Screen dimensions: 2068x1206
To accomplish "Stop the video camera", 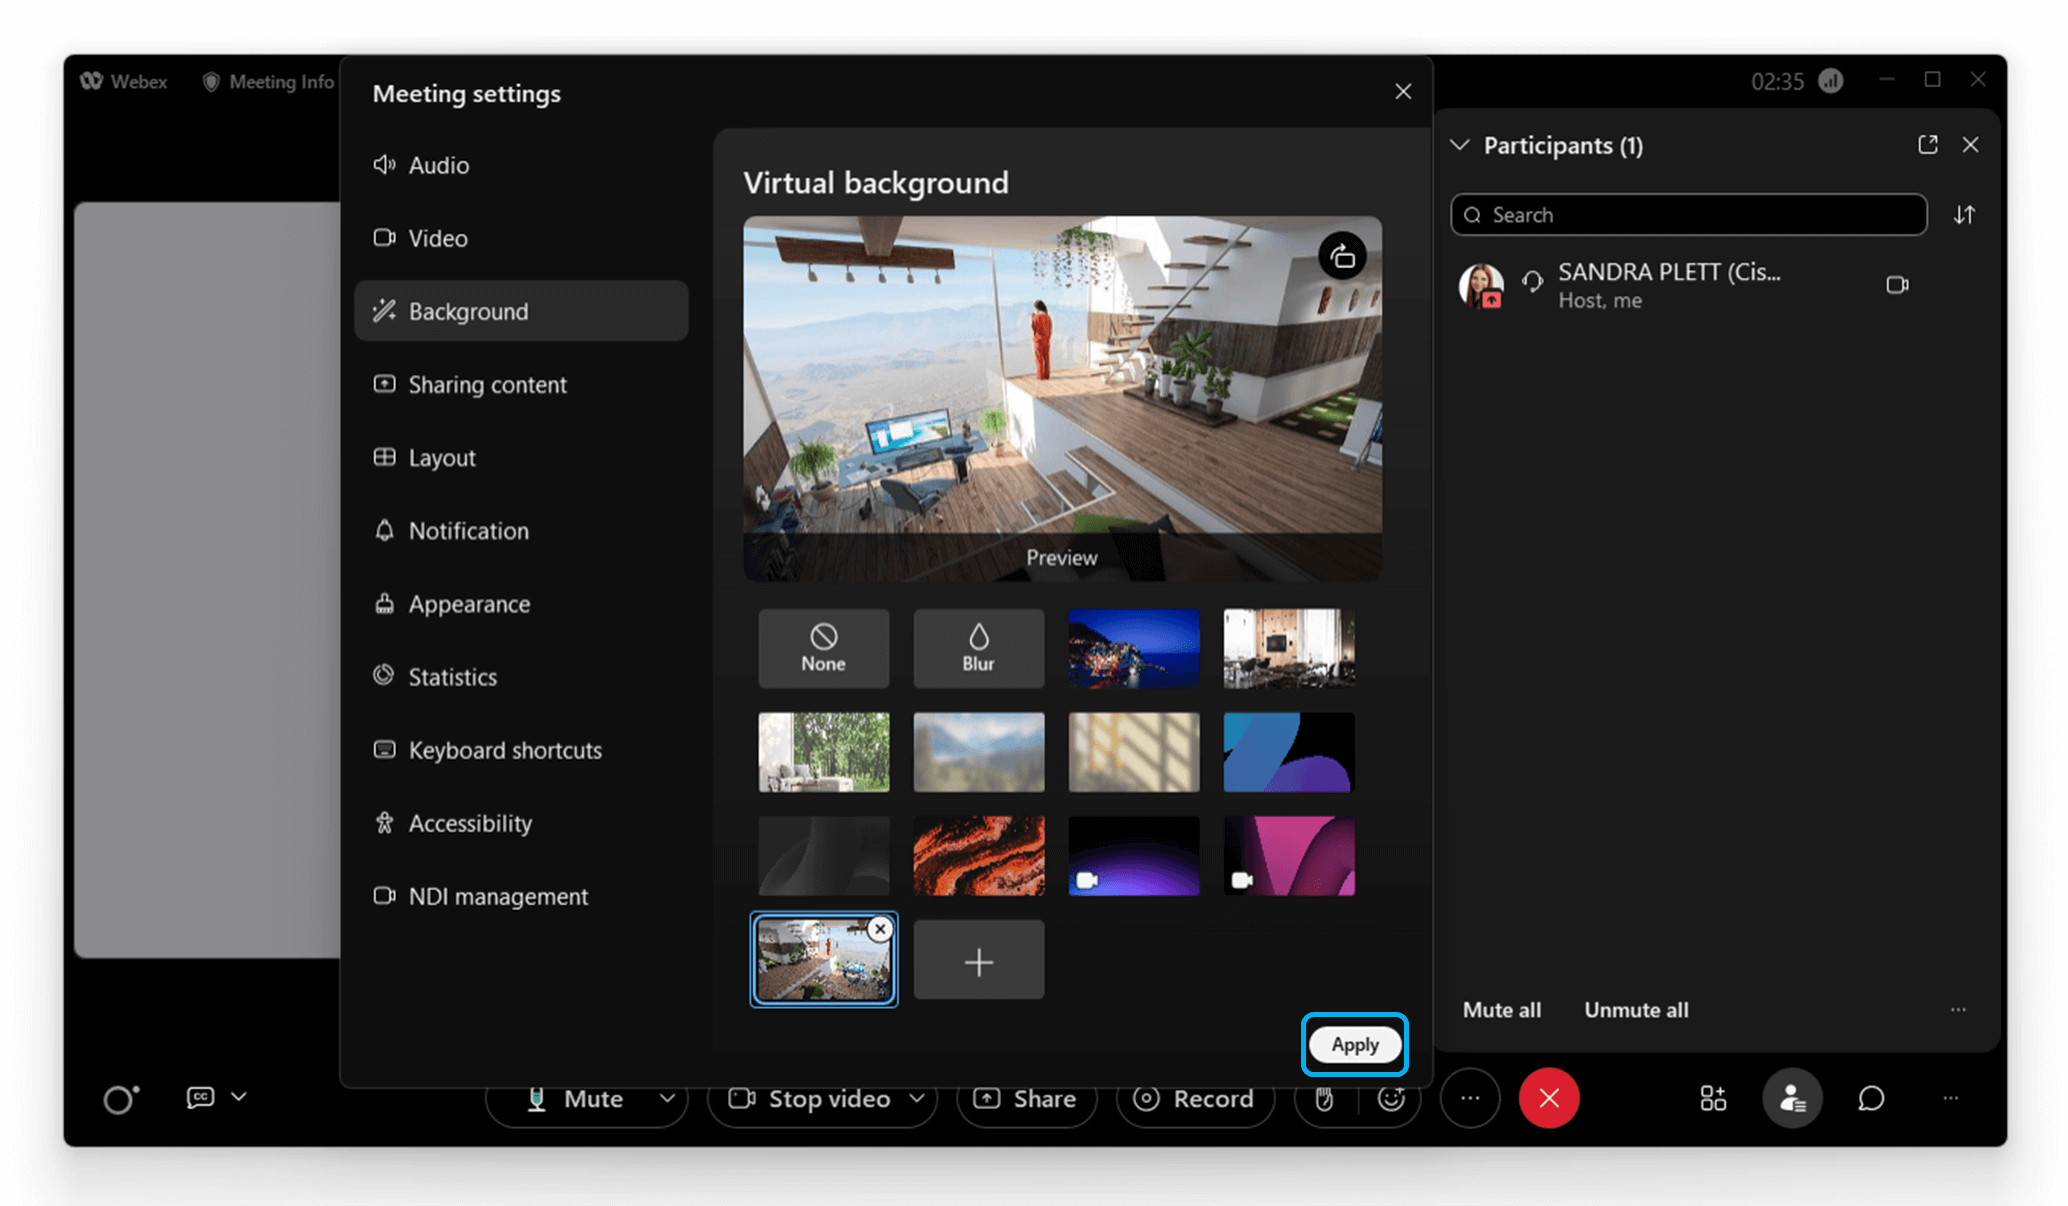I will coord(809,1099).
